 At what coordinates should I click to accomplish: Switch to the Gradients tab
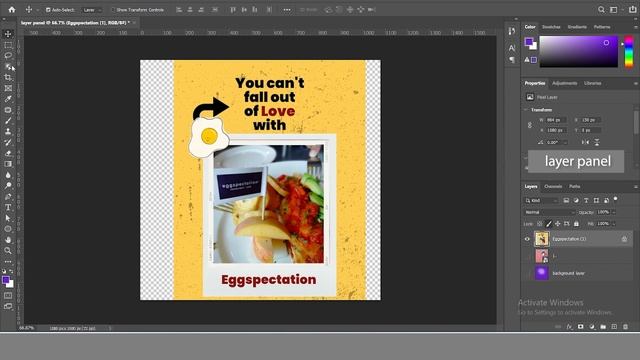tap(577, 27)
